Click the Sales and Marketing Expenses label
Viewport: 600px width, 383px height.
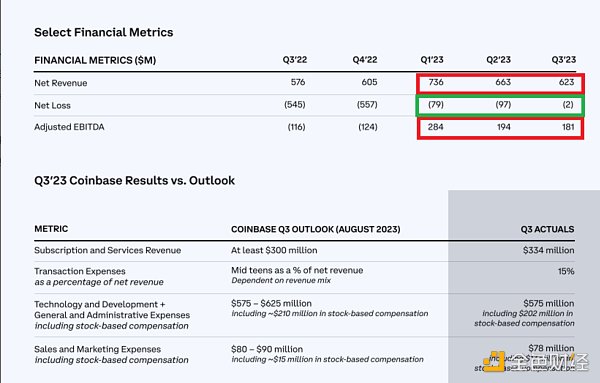point(97,349)
